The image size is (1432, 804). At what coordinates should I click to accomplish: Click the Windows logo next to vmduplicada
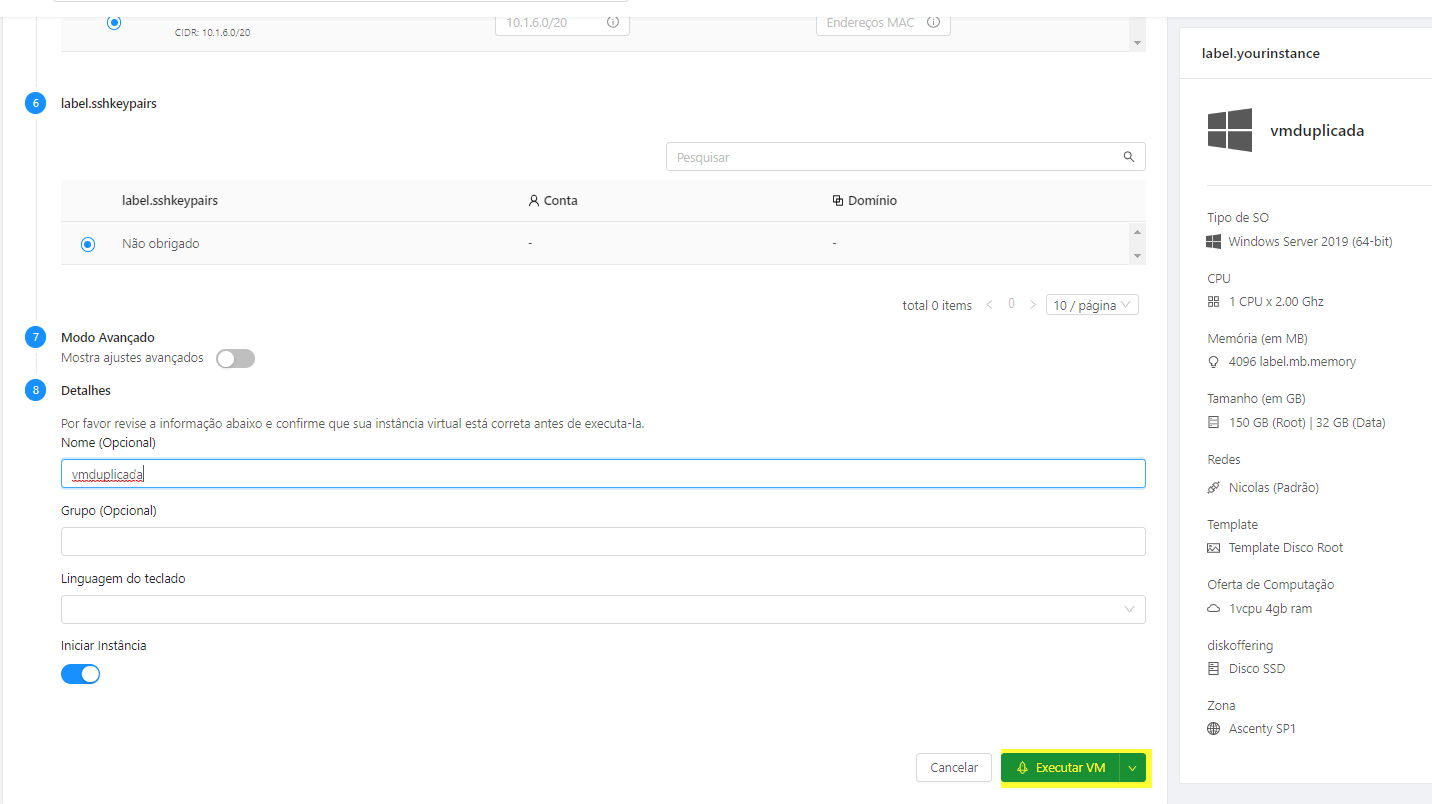[1230, 130]
